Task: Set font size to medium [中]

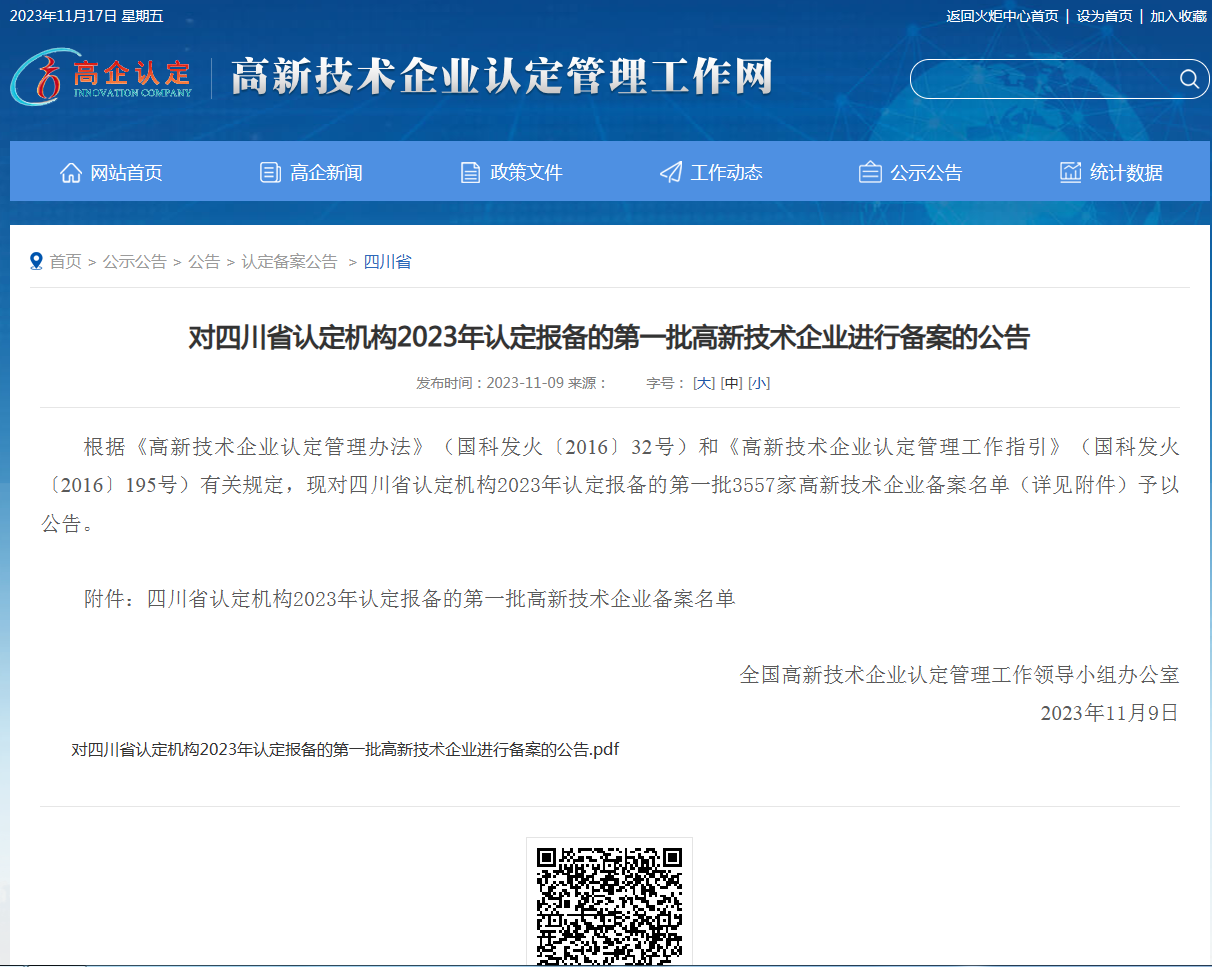Action: (731, 383)
